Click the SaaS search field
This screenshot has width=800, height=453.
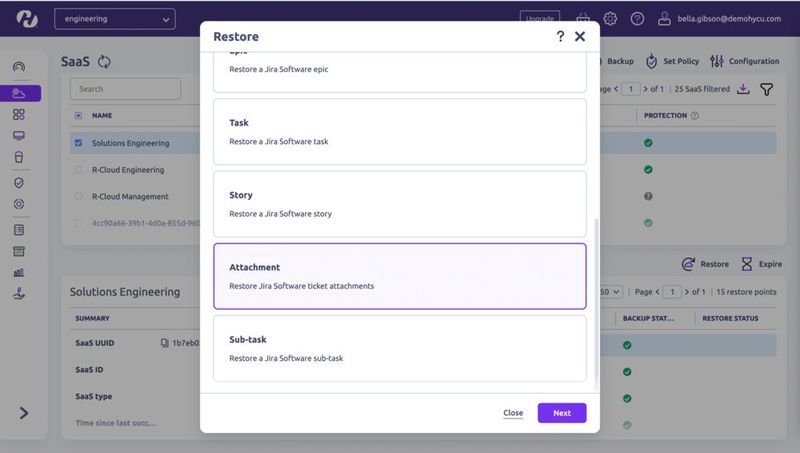coord(126,89)
